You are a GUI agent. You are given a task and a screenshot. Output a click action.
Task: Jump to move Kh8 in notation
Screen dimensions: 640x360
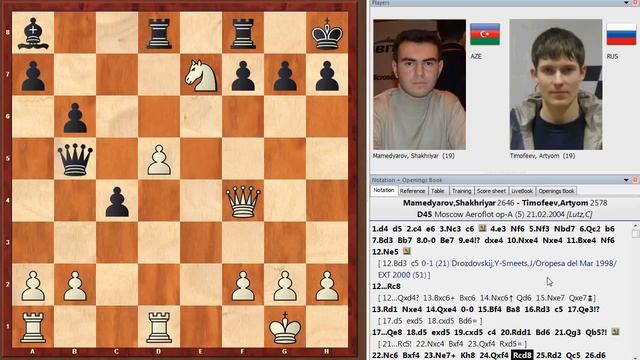click(467, 355)
